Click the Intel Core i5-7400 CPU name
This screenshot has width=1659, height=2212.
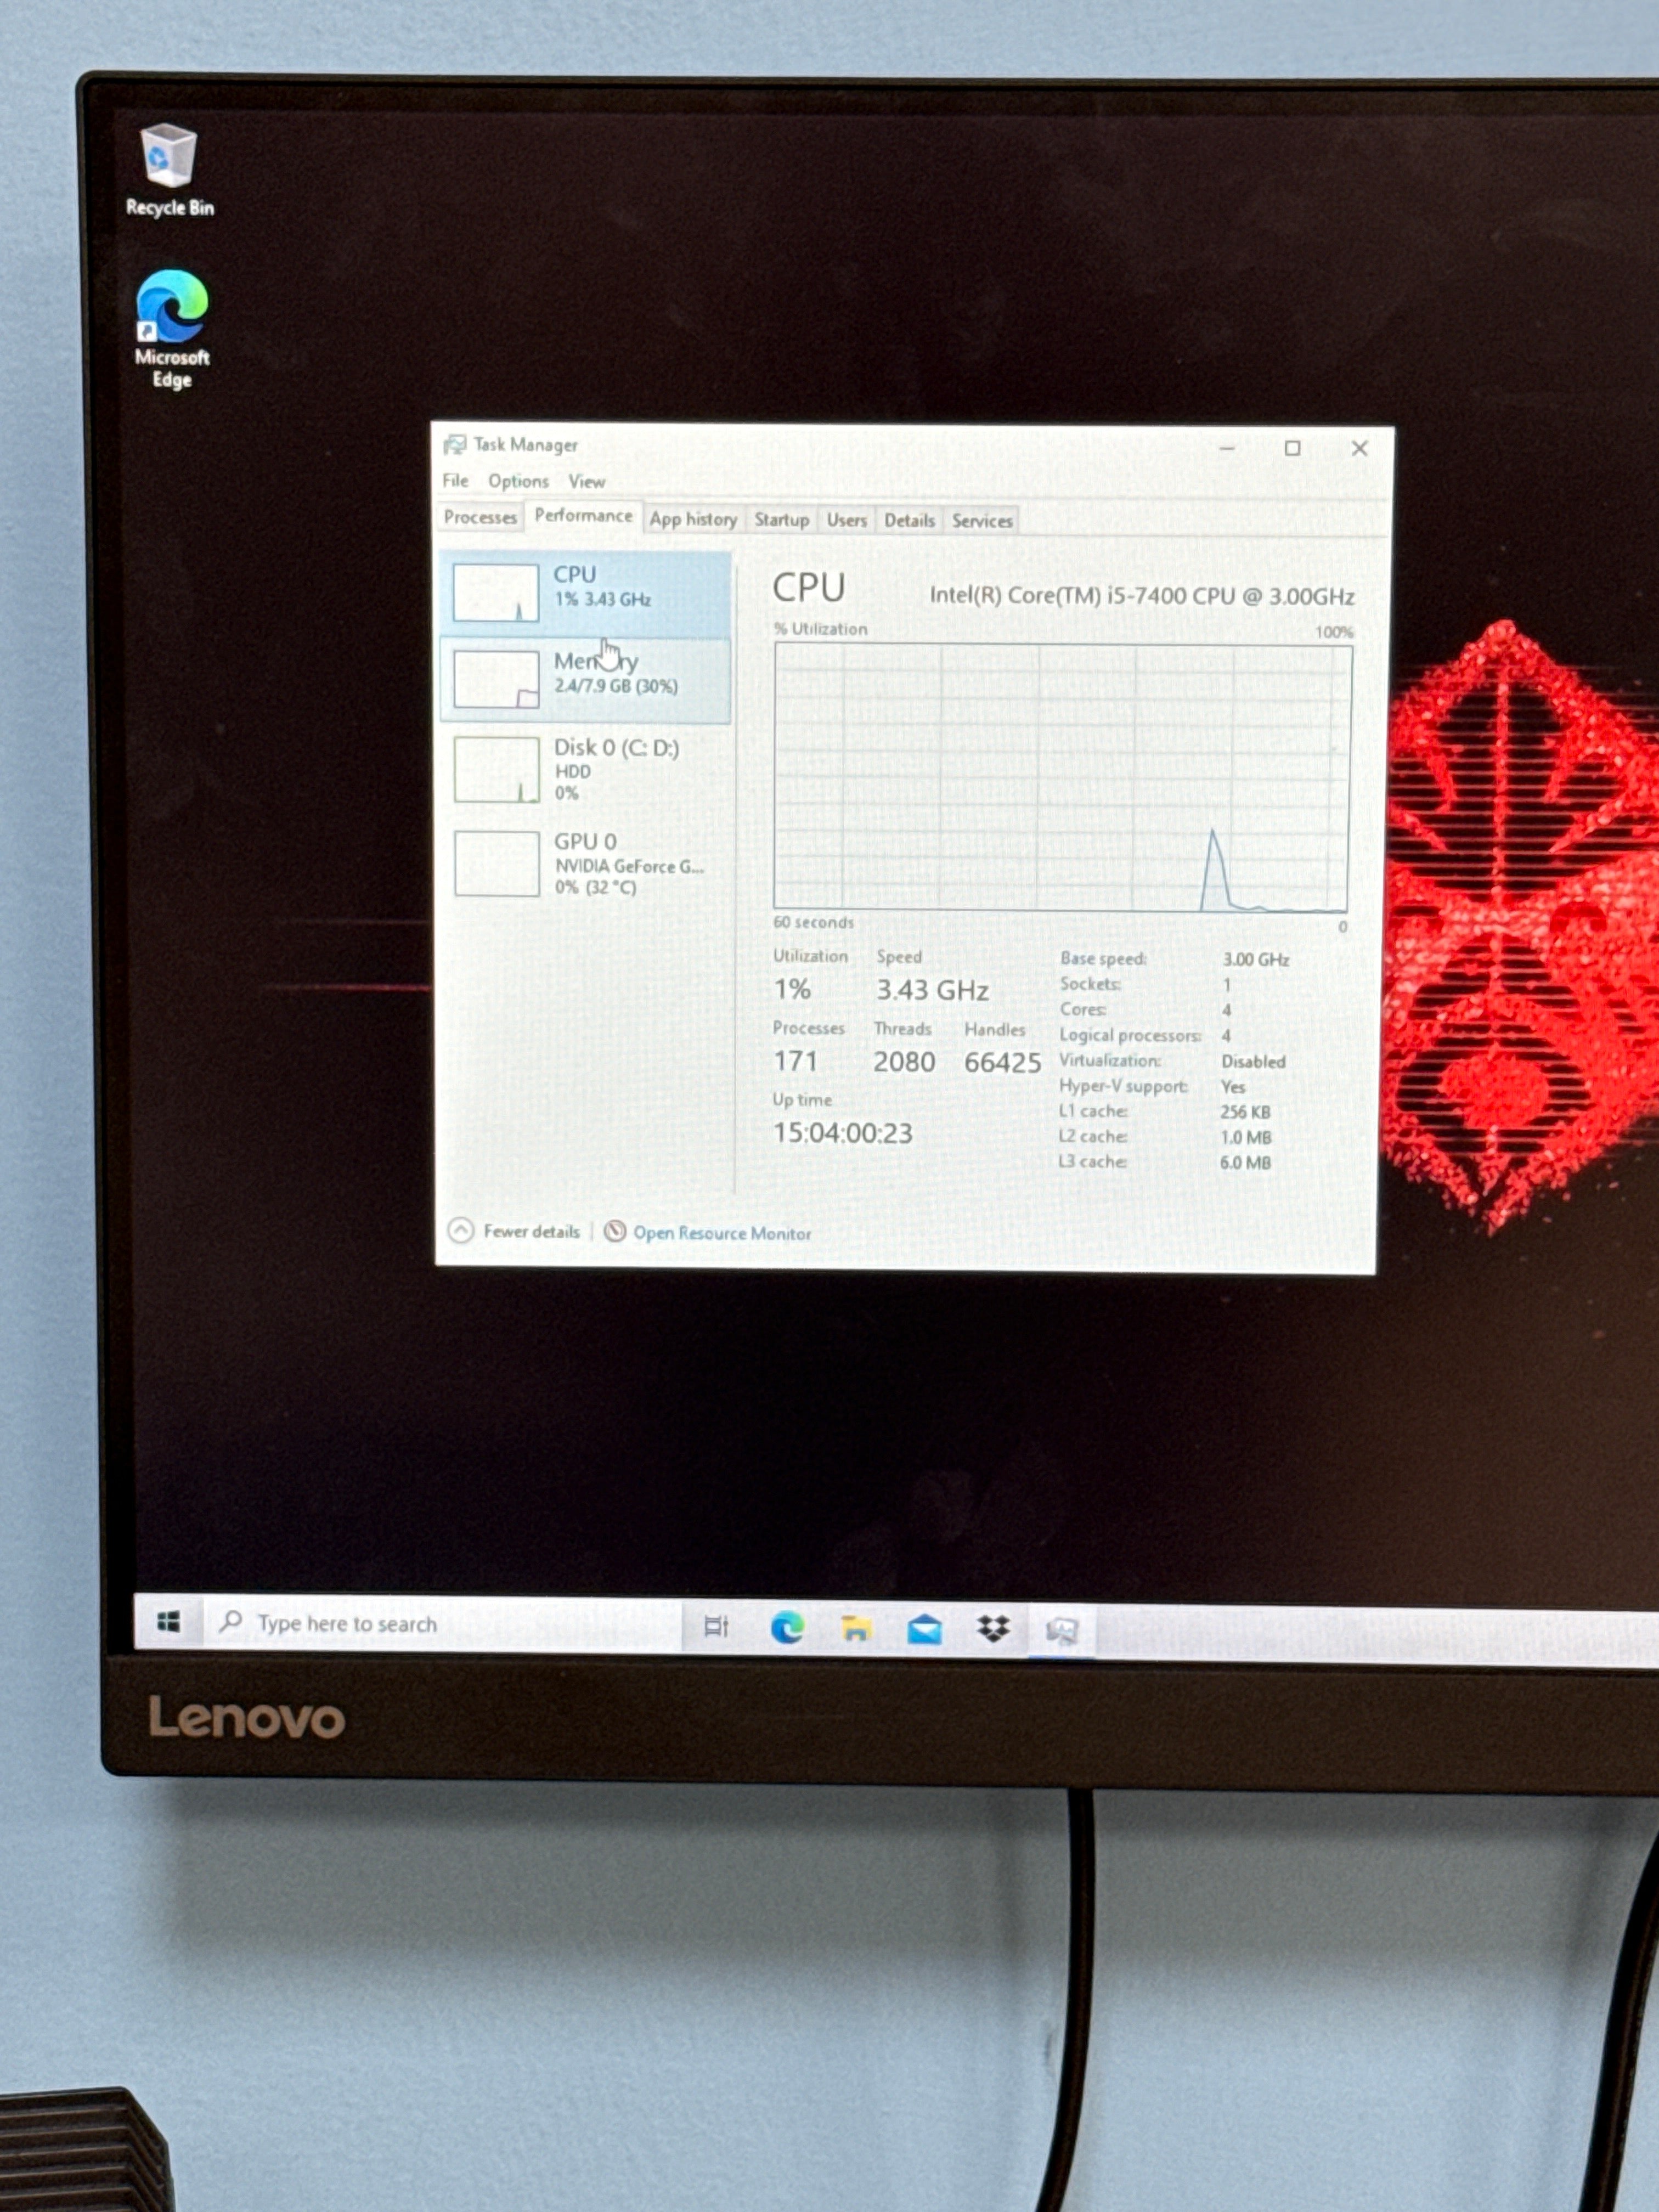[1142, 596]
